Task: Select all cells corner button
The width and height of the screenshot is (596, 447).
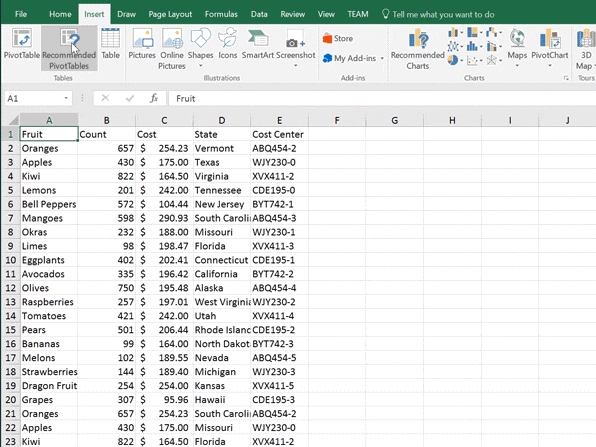Action: click(10, 120)
